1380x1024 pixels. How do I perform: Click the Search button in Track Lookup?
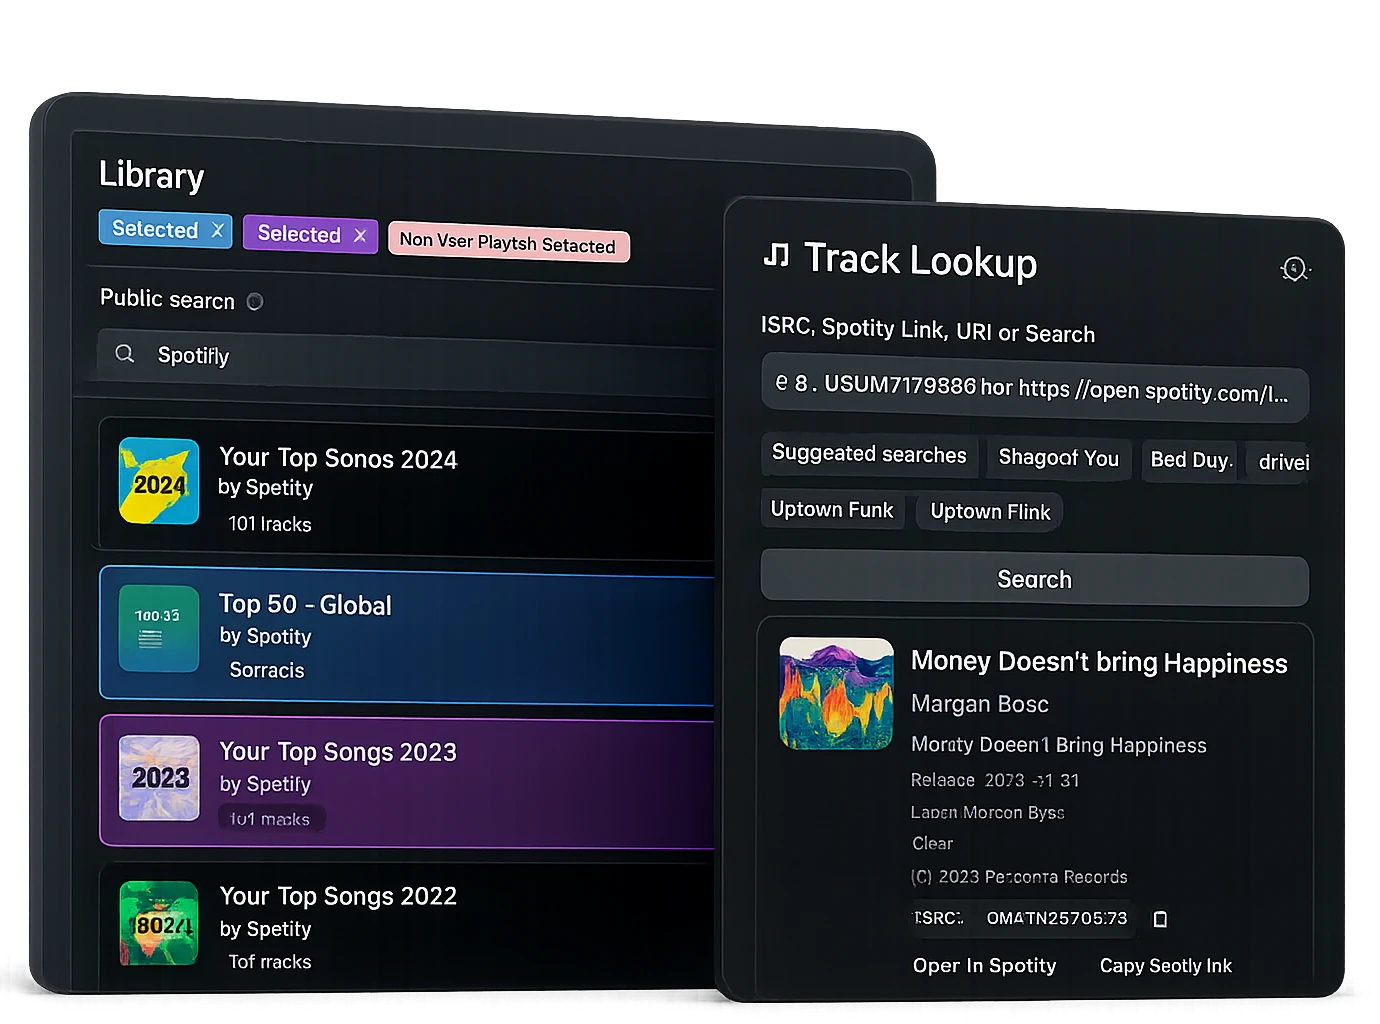[x=1035, y=580]
